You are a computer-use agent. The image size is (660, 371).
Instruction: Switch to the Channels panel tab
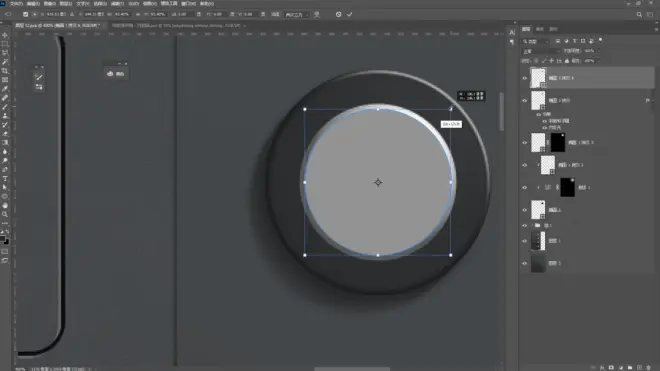(x=540, y=29)
